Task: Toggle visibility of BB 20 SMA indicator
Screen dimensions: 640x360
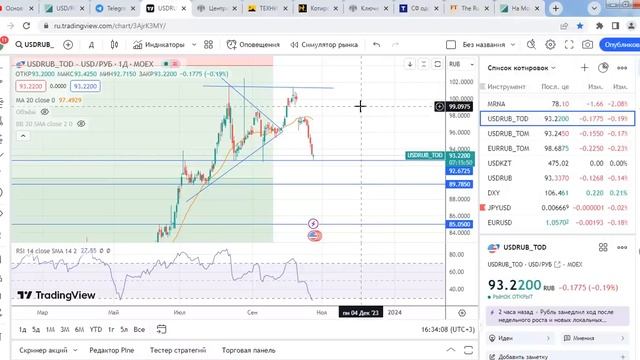Action: click(81, 124)
